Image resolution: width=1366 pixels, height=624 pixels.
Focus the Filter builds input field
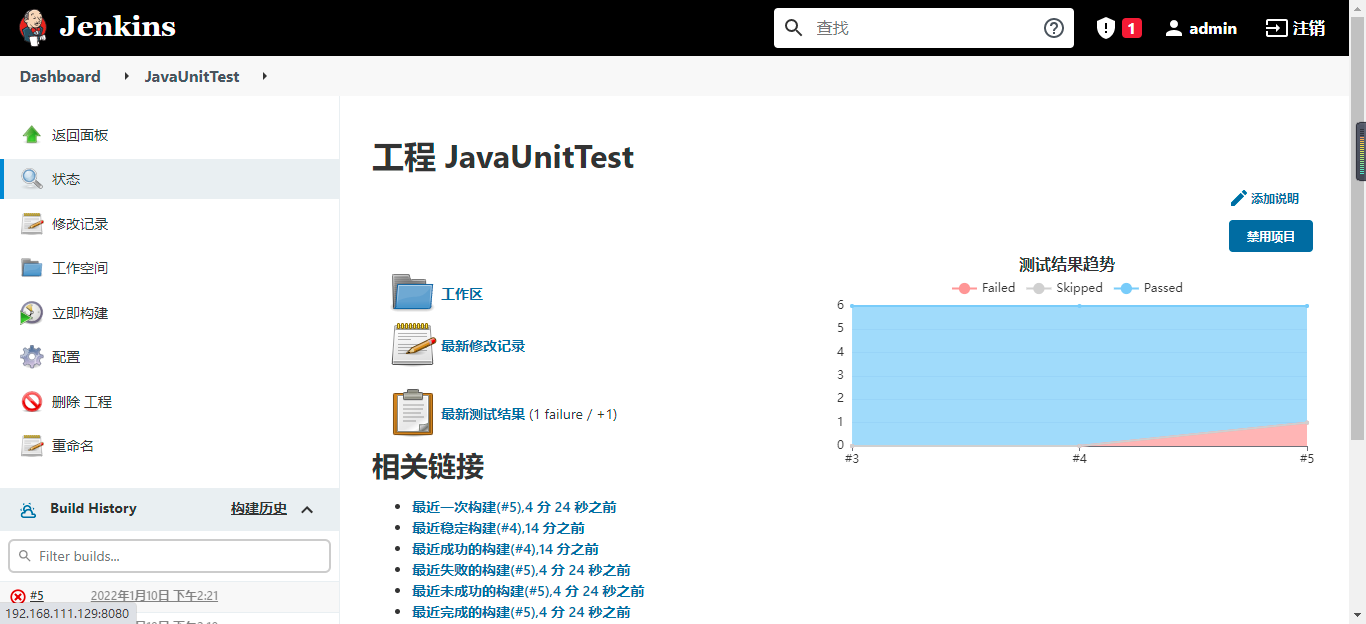point(170,556)
